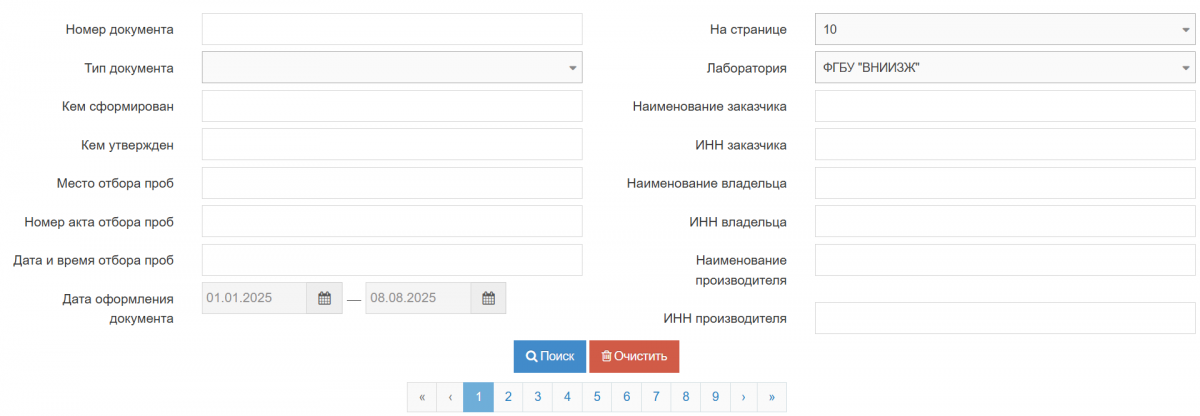Open calendar picker for end date 08.08.2025
The height and width of the screenshot is (416, 1200).
(488, 298)
